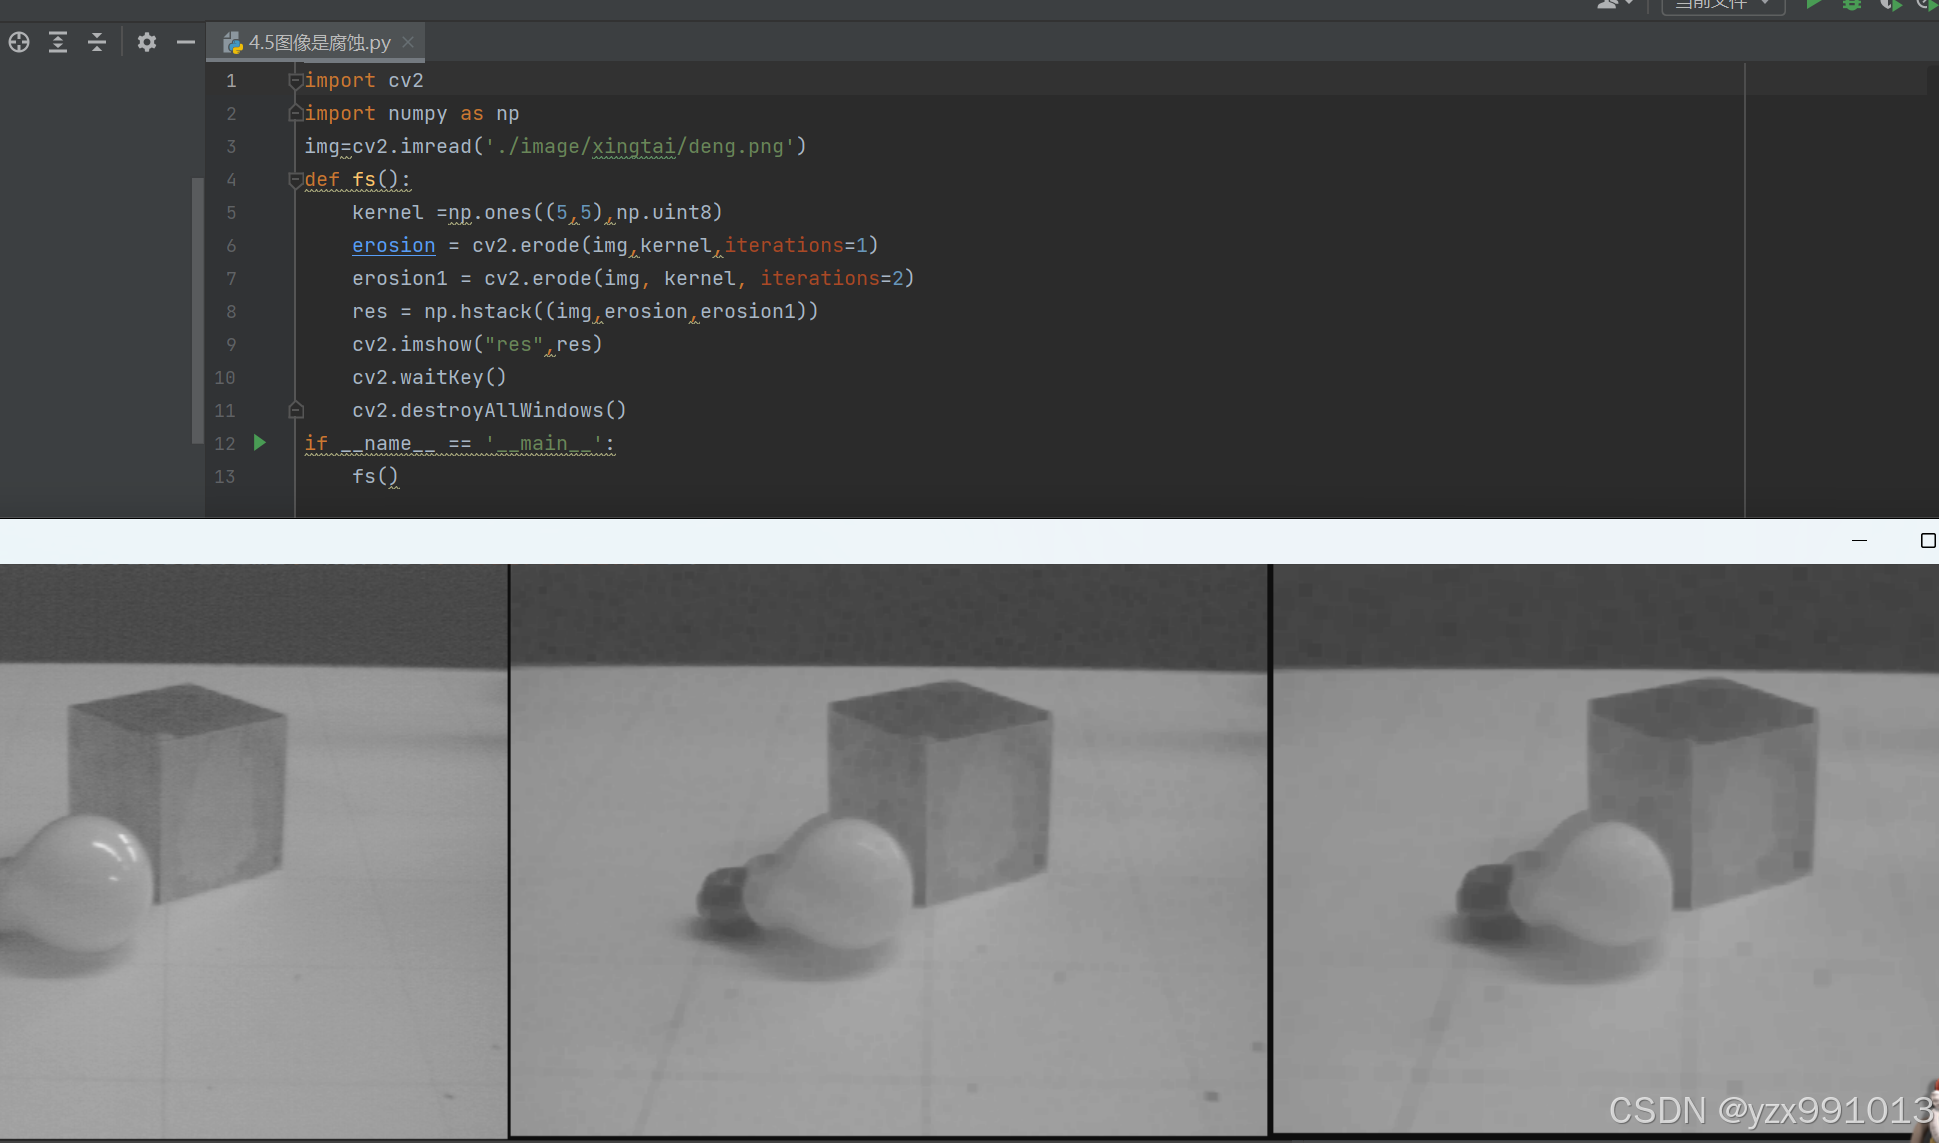
Task: Open project panel gear options
Action: (x=147, y=42)
